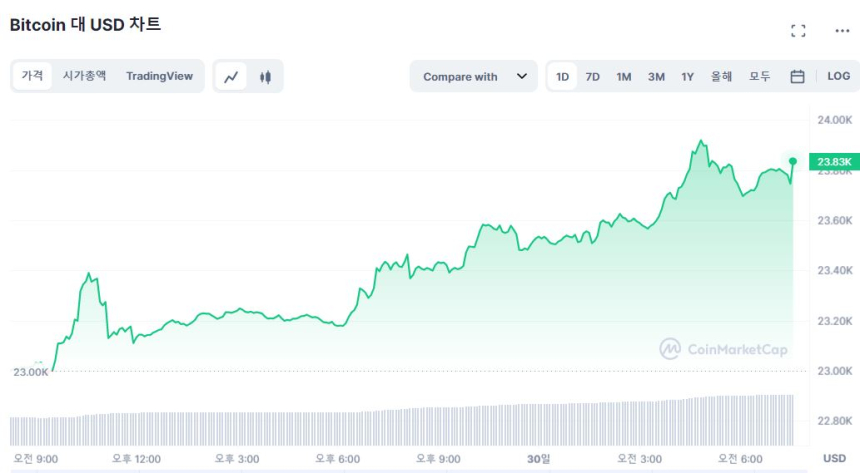
Task: Click the Compare with chevron arrow
Action: tap(521, 76)
